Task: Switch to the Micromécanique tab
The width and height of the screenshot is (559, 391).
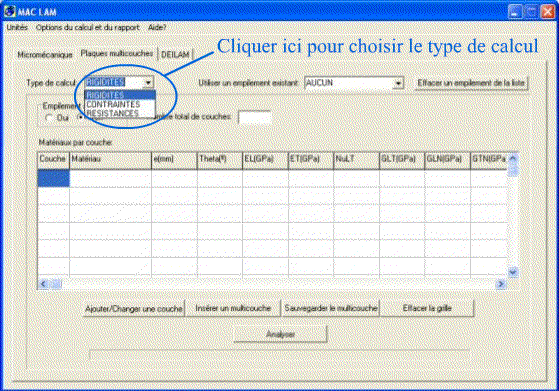Action: tap(45, 55)
